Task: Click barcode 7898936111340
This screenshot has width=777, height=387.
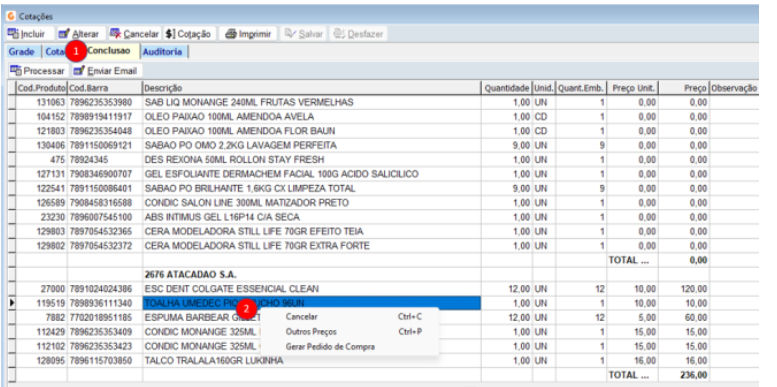Action: coord(101,303)
